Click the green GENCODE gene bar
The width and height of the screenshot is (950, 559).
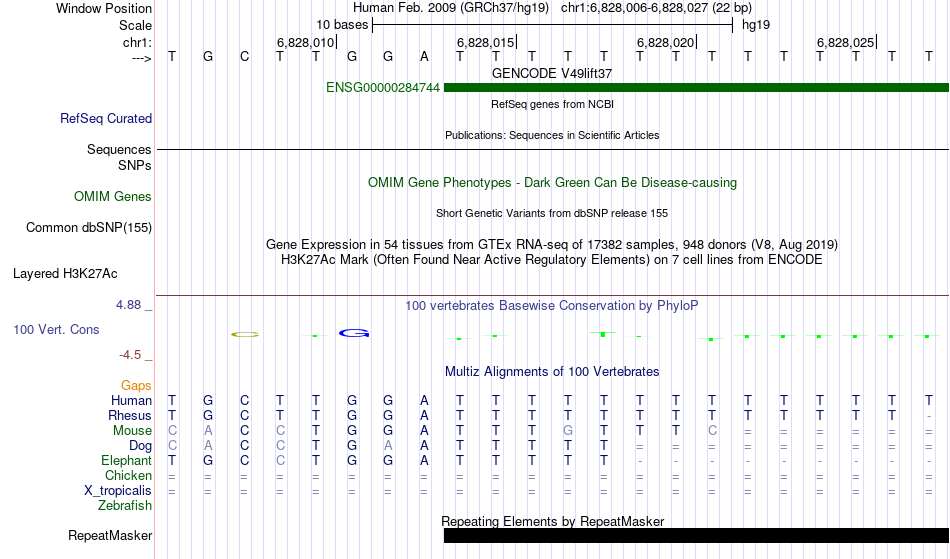pos(696,88)
